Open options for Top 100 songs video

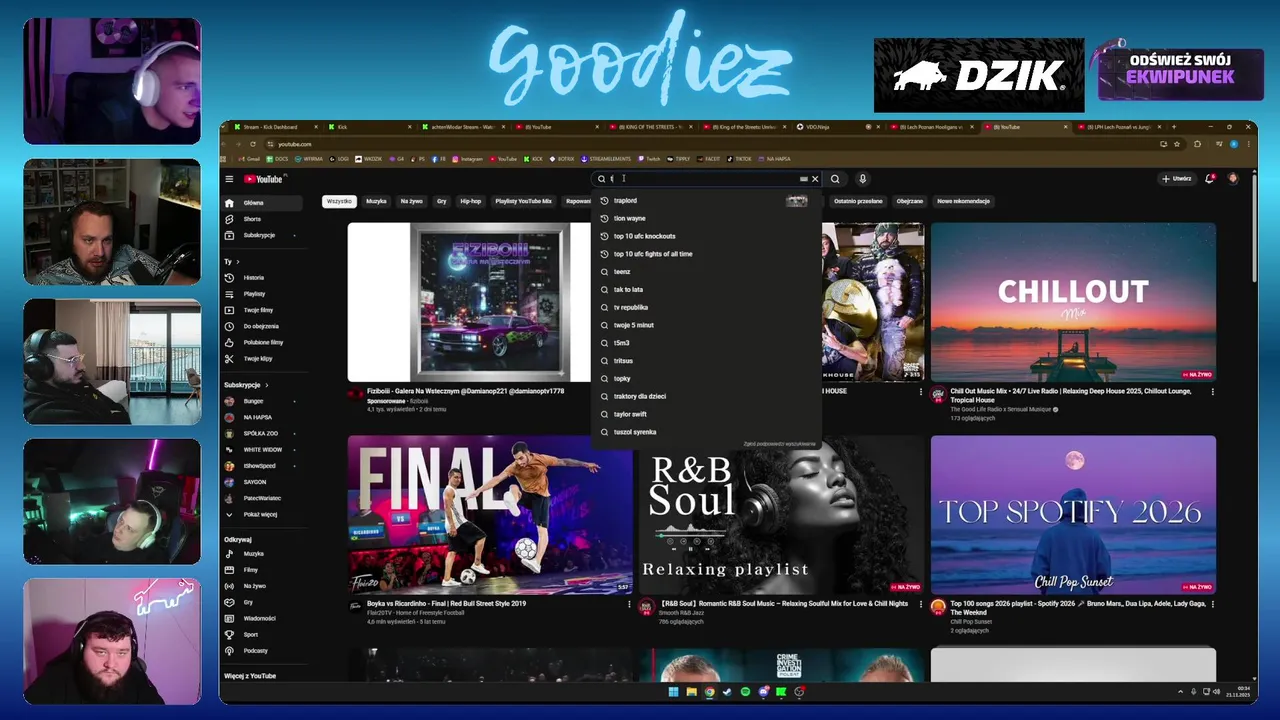1213,604
